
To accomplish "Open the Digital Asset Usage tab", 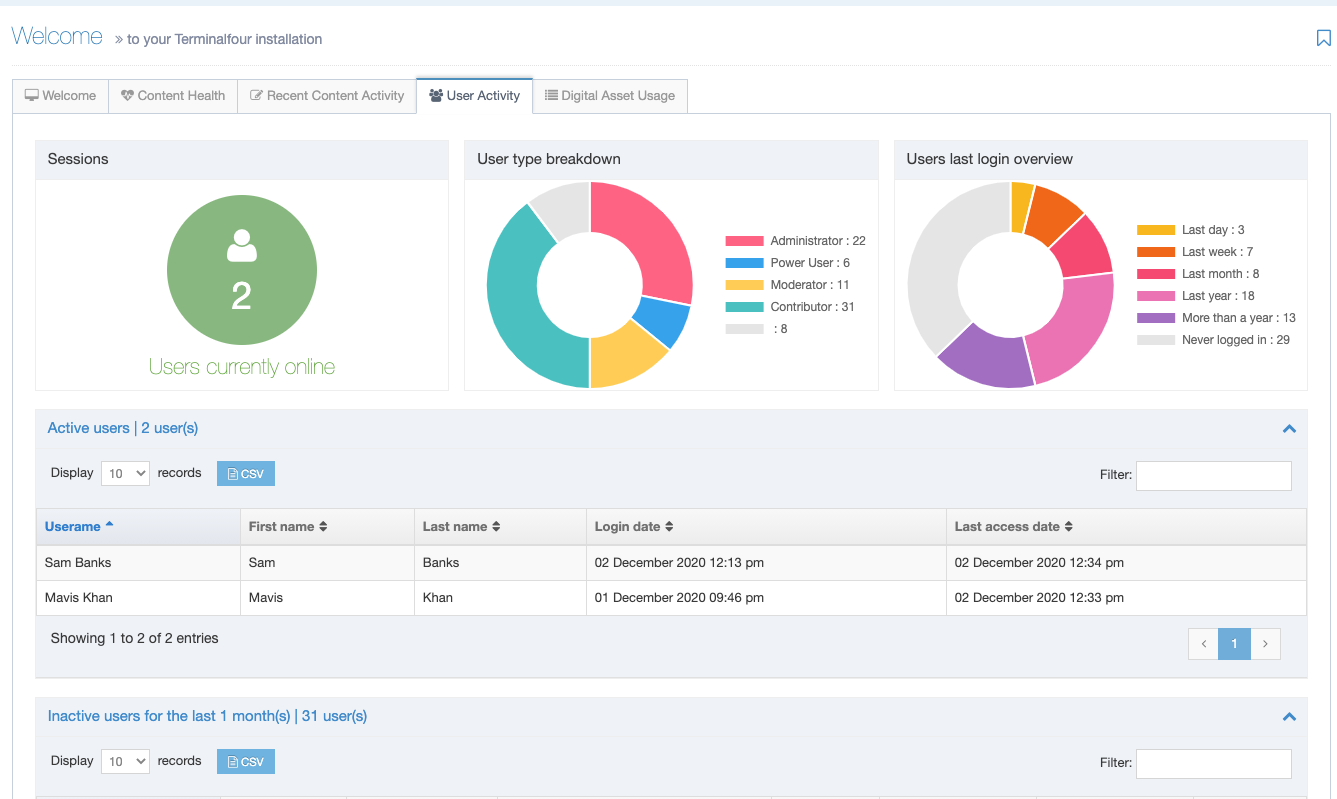I will pos(610,96).
